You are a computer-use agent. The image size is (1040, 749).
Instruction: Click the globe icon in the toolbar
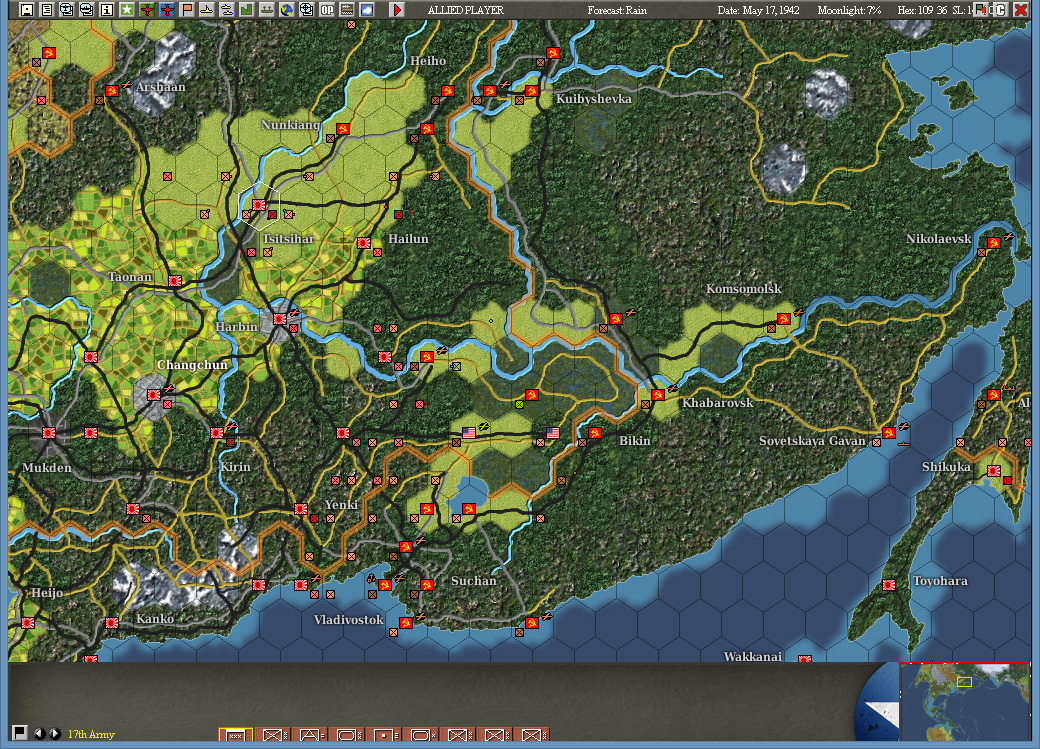pyautogui.click(x=287, y=9)
